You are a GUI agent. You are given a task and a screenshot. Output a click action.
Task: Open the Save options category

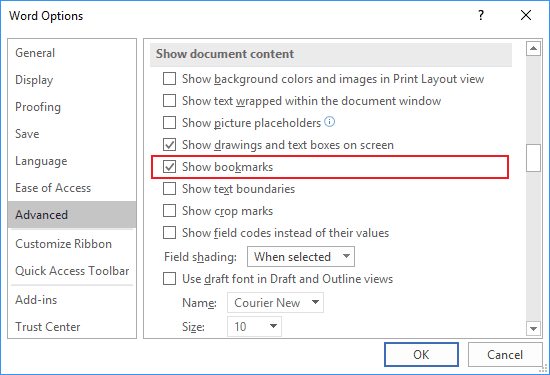tap(72, 134)
